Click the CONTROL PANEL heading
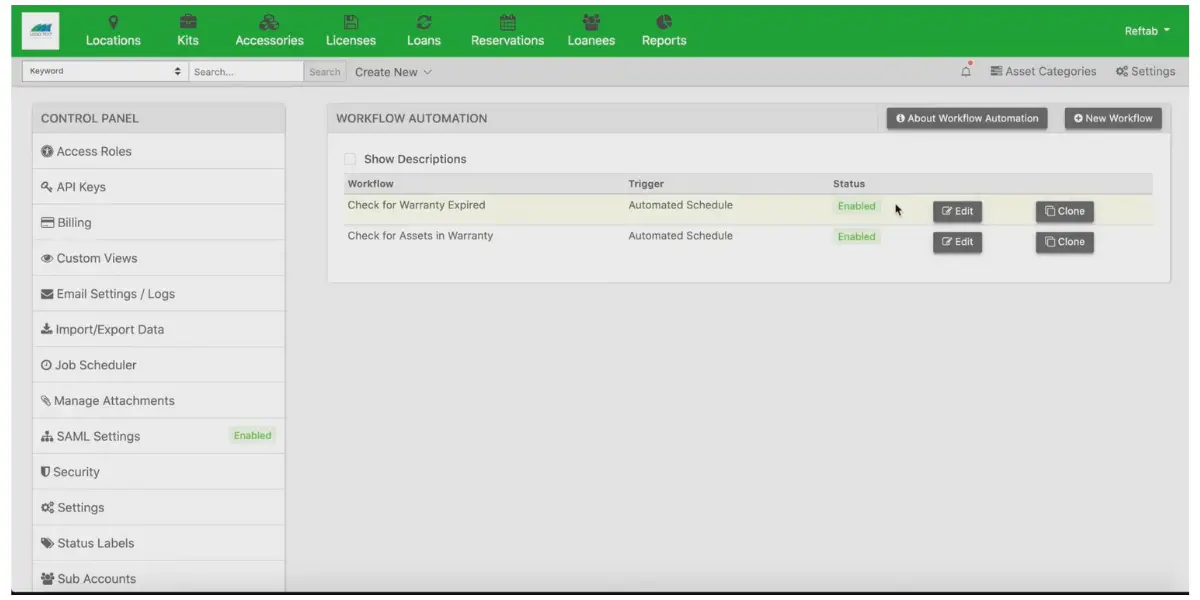1200x600 pixels. coord(90,118)
